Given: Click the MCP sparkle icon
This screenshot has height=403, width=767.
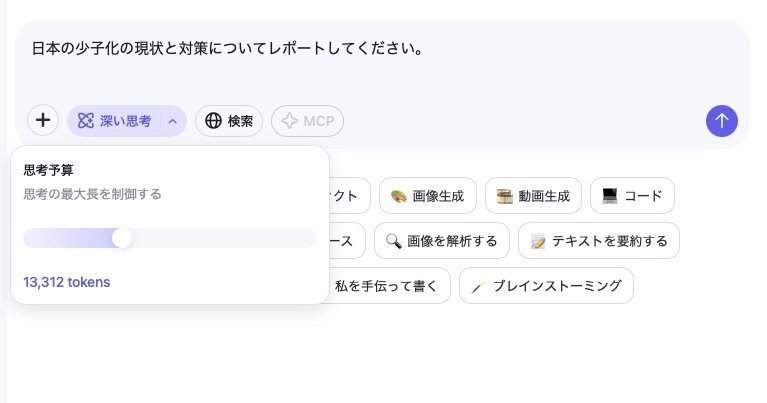Looking at the screenshot, I should 289,121.
